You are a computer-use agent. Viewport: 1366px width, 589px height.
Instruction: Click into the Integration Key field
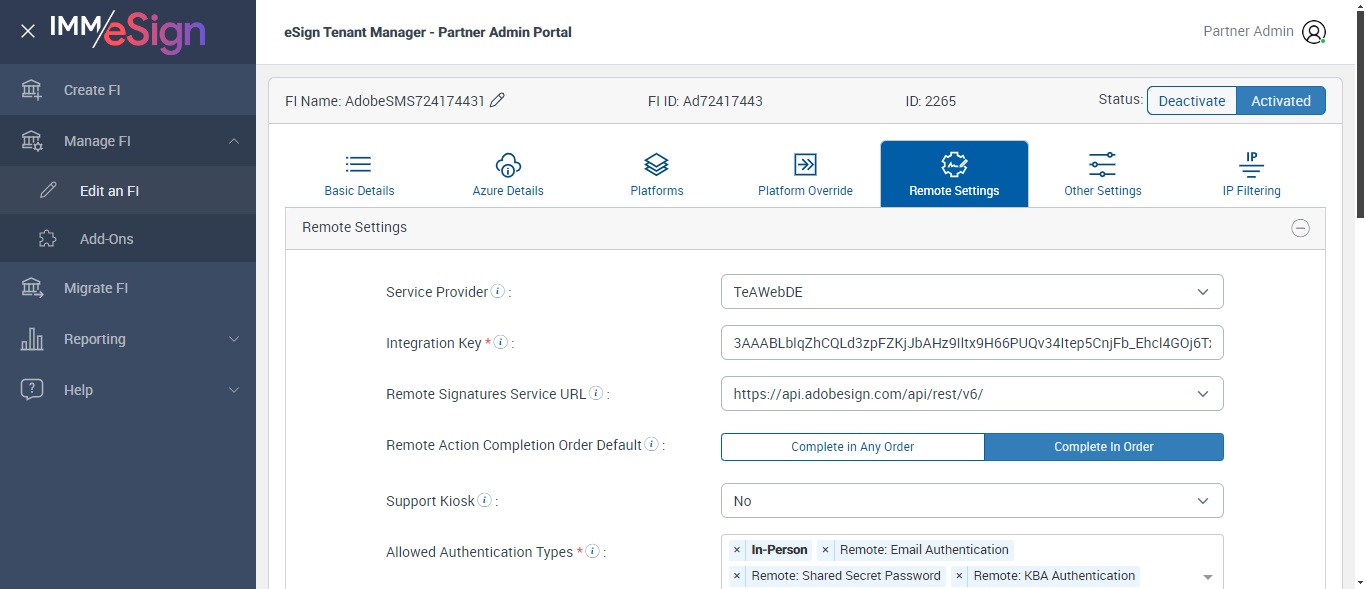point(971,343)
